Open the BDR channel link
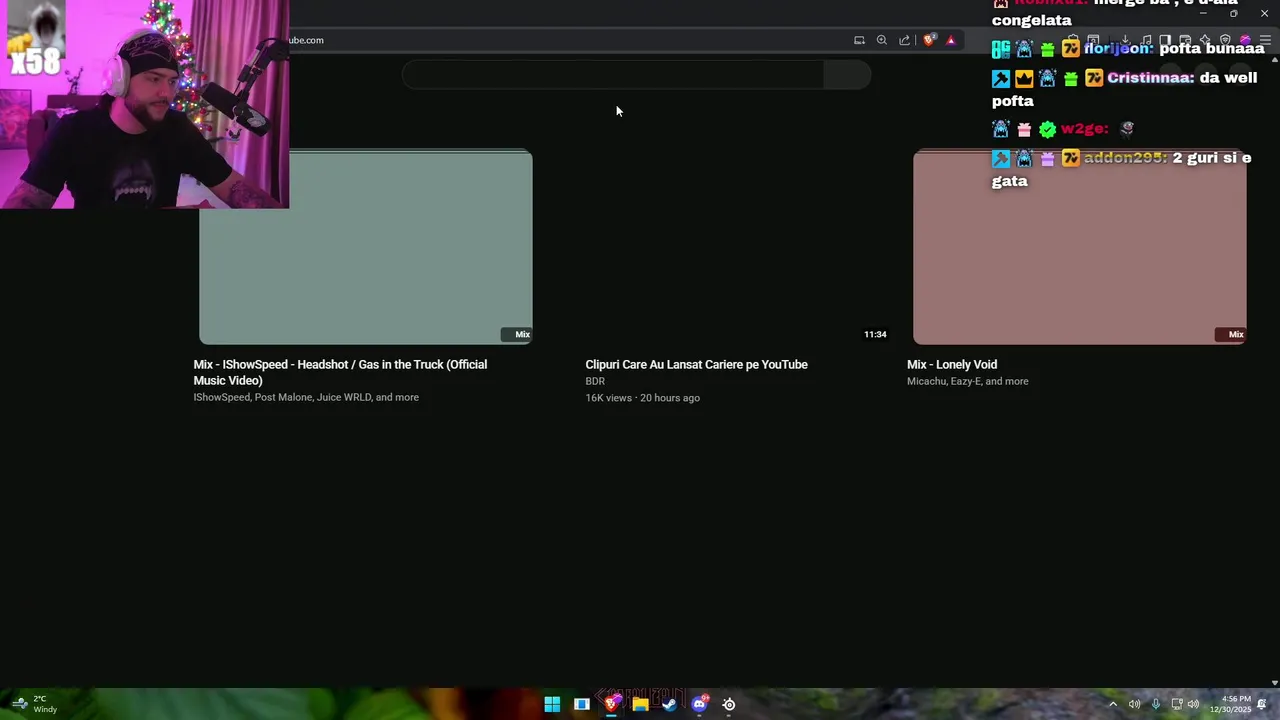Viewport: 1280px width, 720px height. 595,381
